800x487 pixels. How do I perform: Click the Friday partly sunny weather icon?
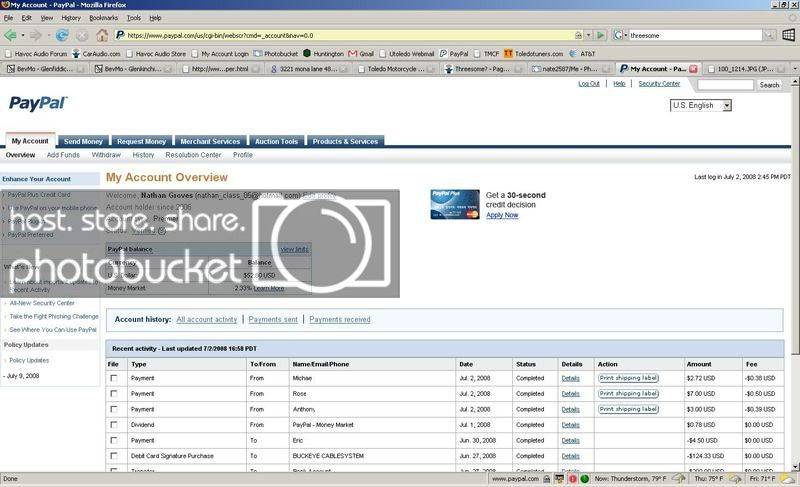pos(787,478)
